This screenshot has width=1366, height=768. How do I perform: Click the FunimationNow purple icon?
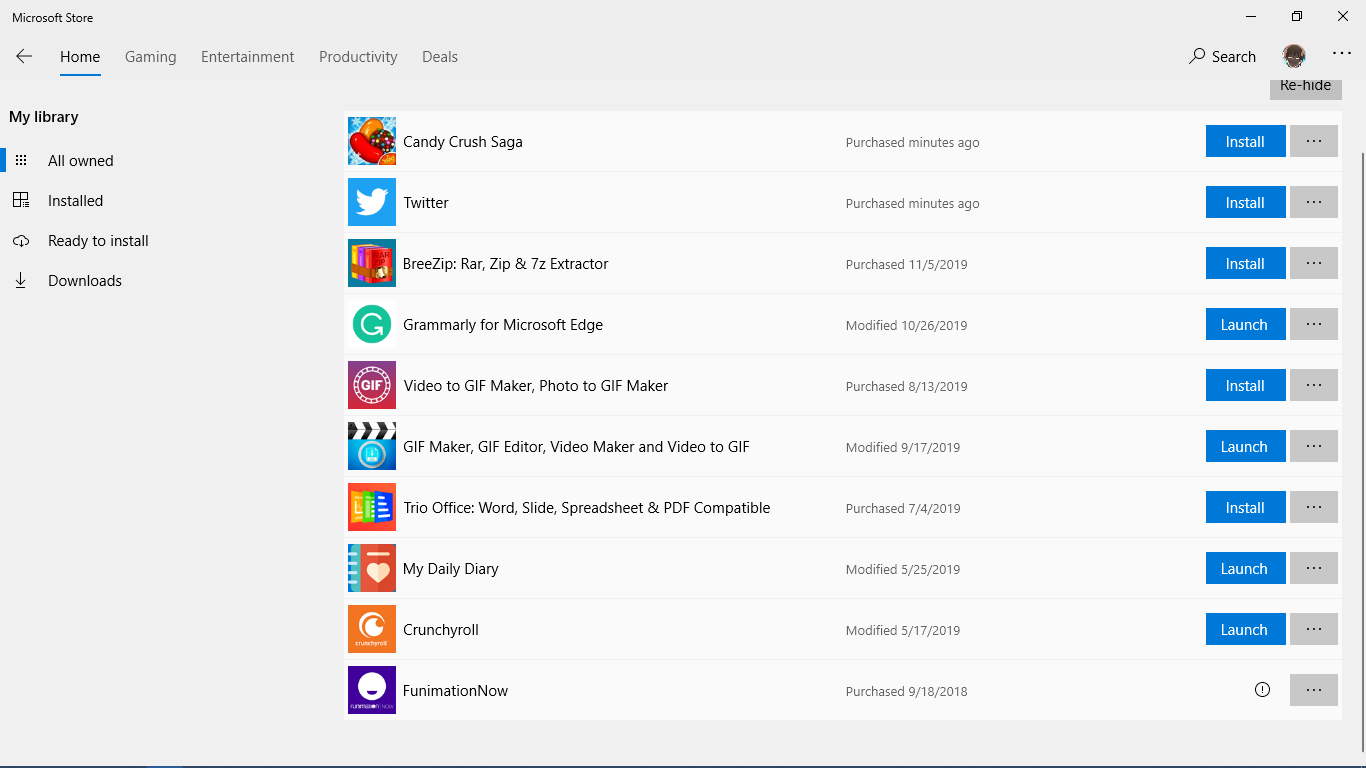tap(372, 690)
